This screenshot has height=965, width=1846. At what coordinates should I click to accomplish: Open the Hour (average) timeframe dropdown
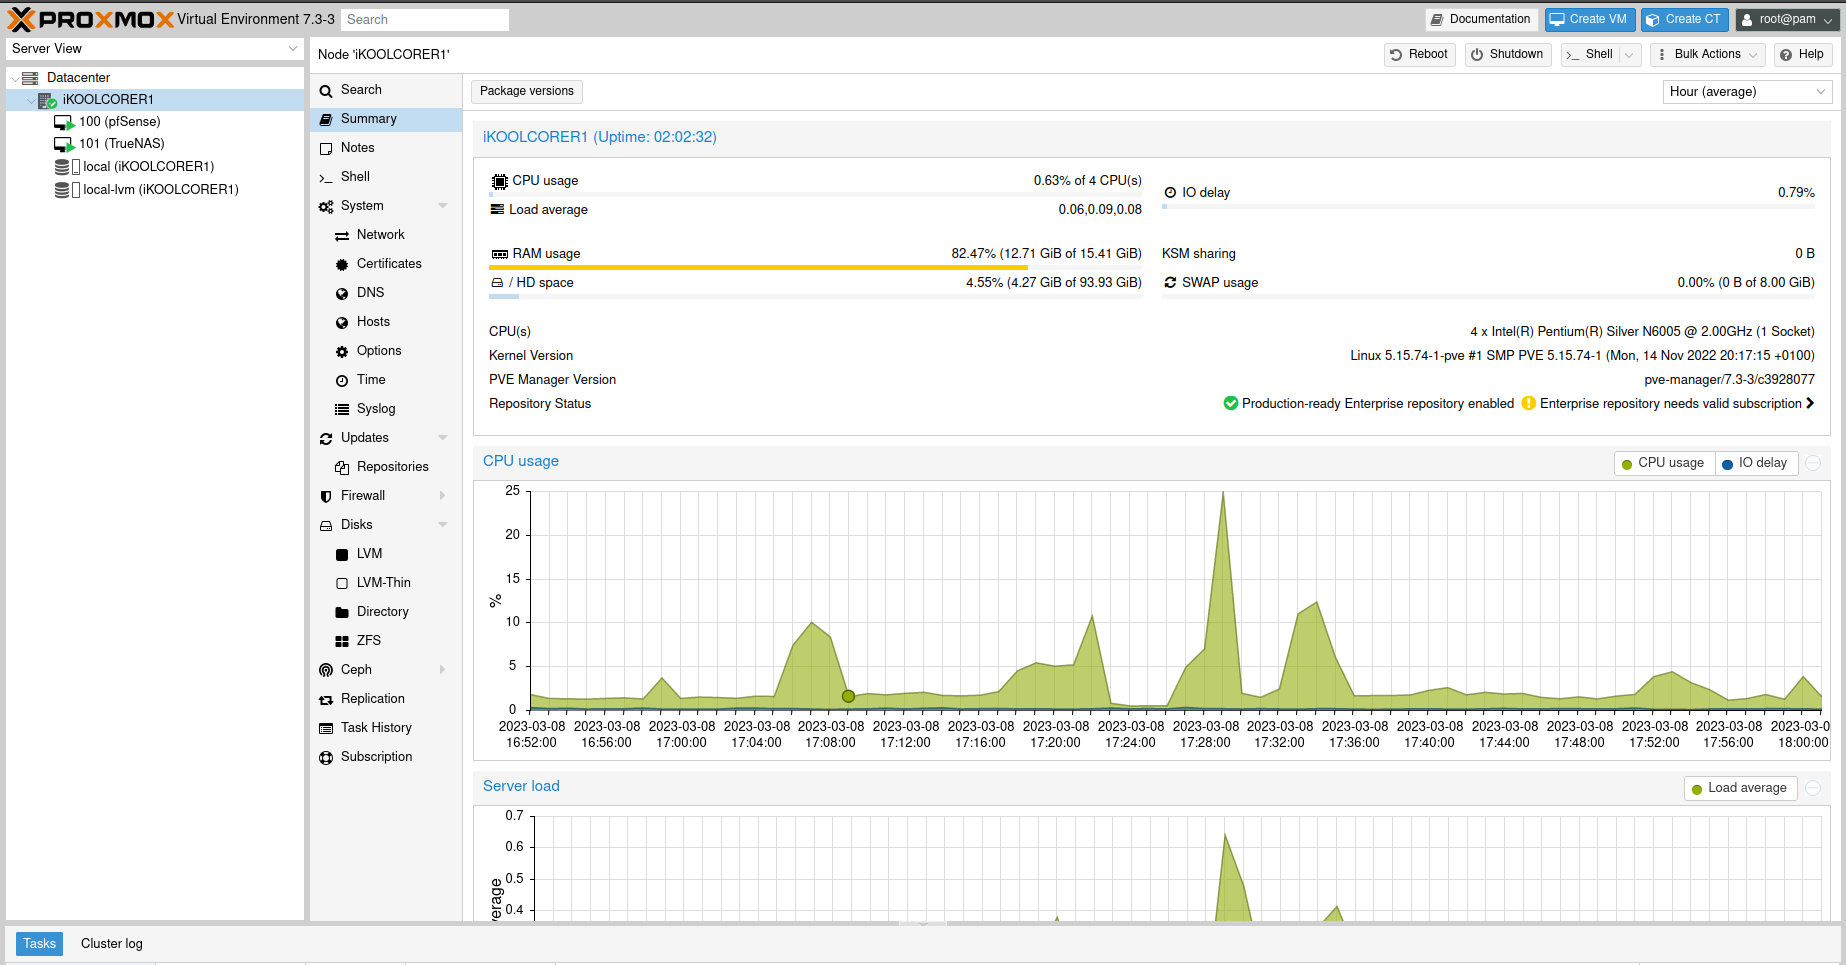(1821, 92)
